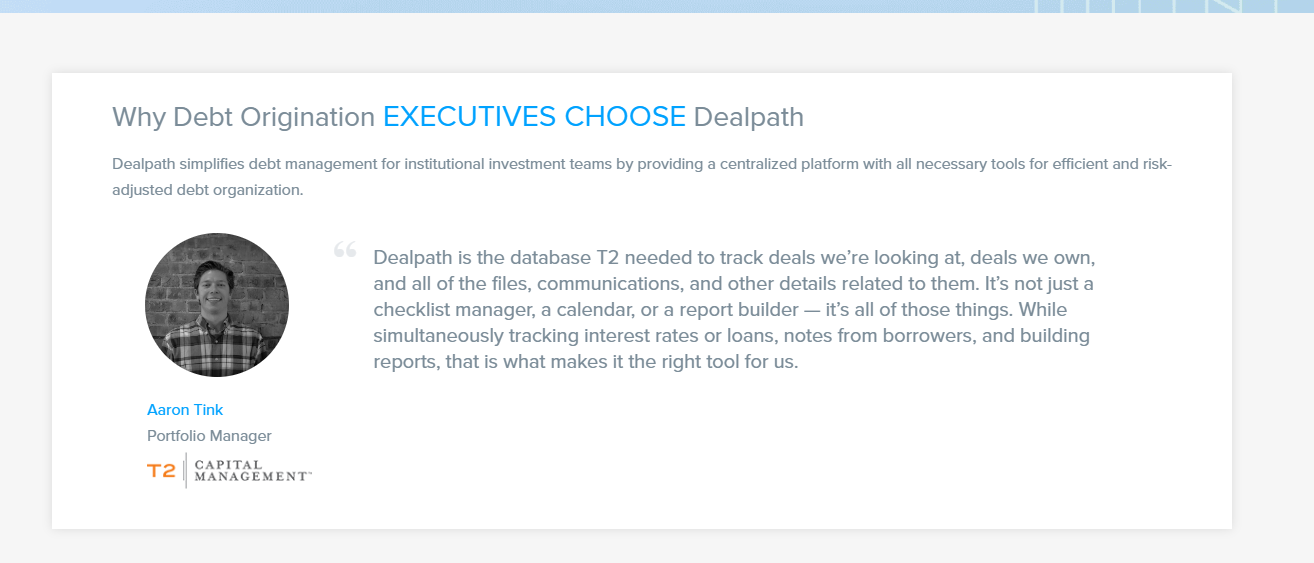Click the Aaron Tink name link
Image resolution: width=1314 pixels, height=563 pixels.
click(185, 410)
